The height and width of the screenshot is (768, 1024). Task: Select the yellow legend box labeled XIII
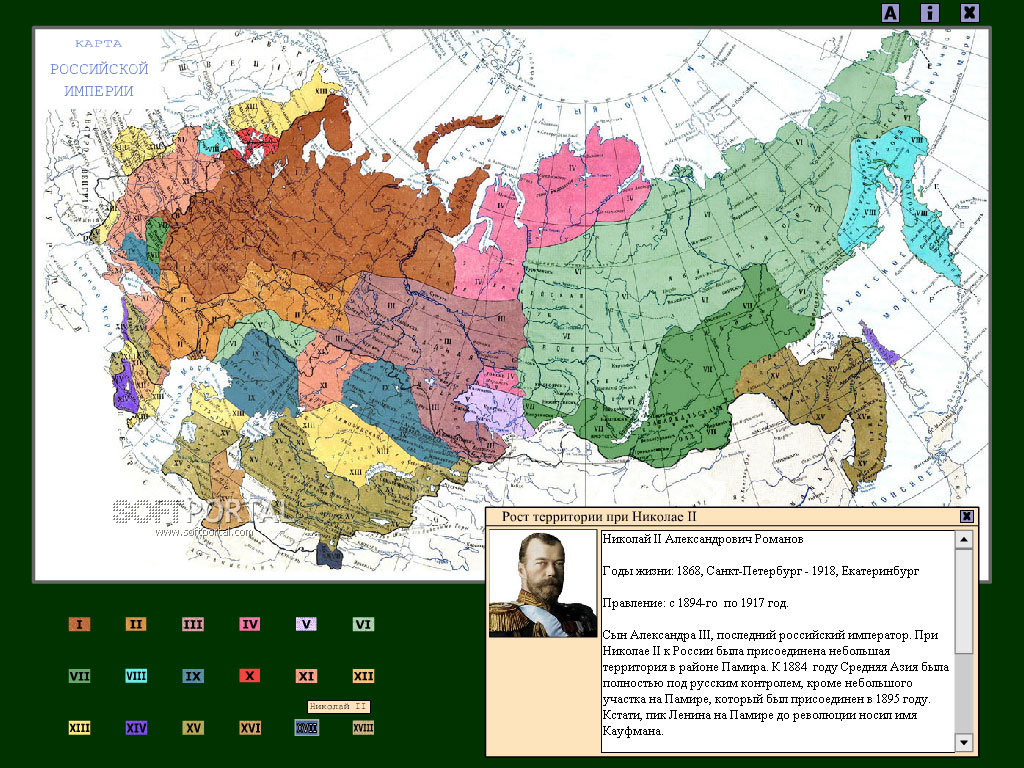(x=79, y=728)
